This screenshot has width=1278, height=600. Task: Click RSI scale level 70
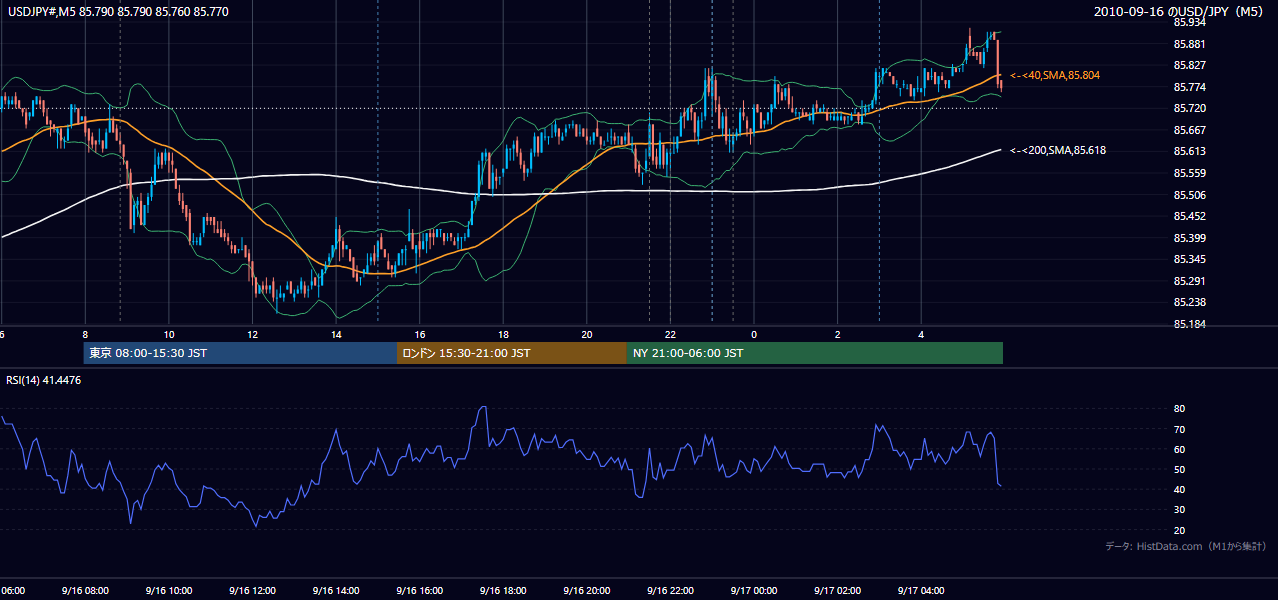tap(1179, 429)
